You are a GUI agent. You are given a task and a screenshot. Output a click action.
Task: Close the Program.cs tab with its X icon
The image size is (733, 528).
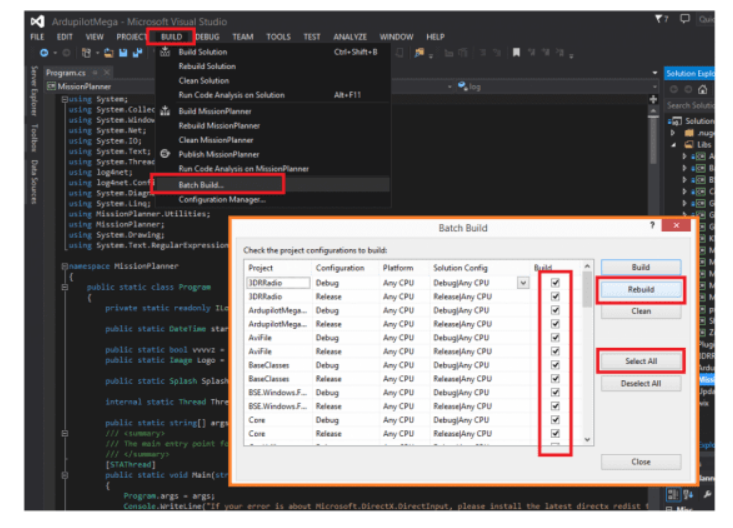point(107,72)
